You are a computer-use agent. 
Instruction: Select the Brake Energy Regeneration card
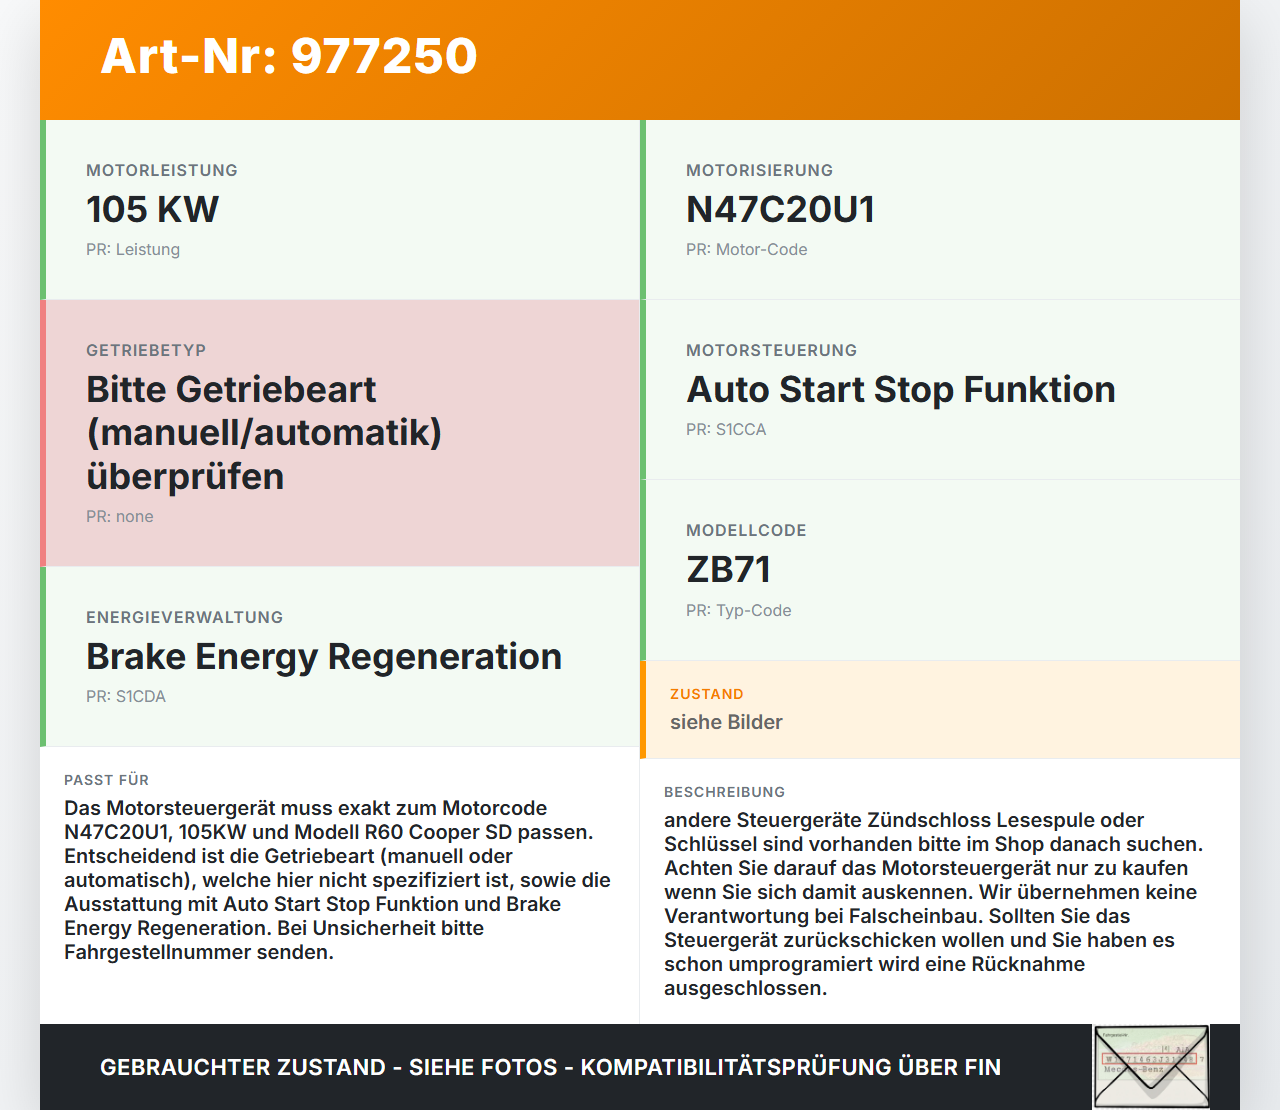(x=340, y=656)
